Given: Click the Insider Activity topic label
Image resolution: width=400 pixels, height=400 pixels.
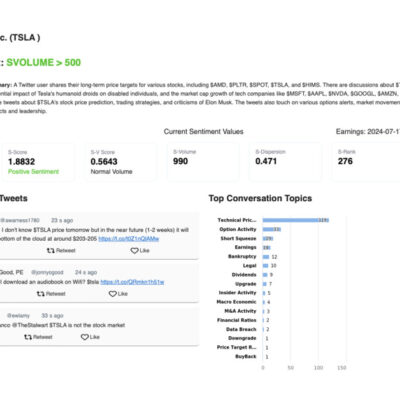Looking at the screenshot, I should pos(237,293).
